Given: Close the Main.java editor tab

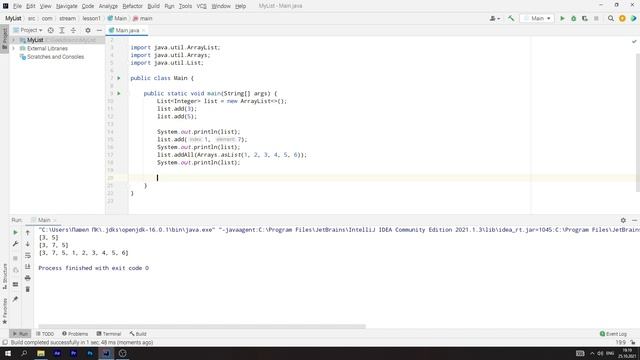Looking at the screenshot, I should 144,31.
